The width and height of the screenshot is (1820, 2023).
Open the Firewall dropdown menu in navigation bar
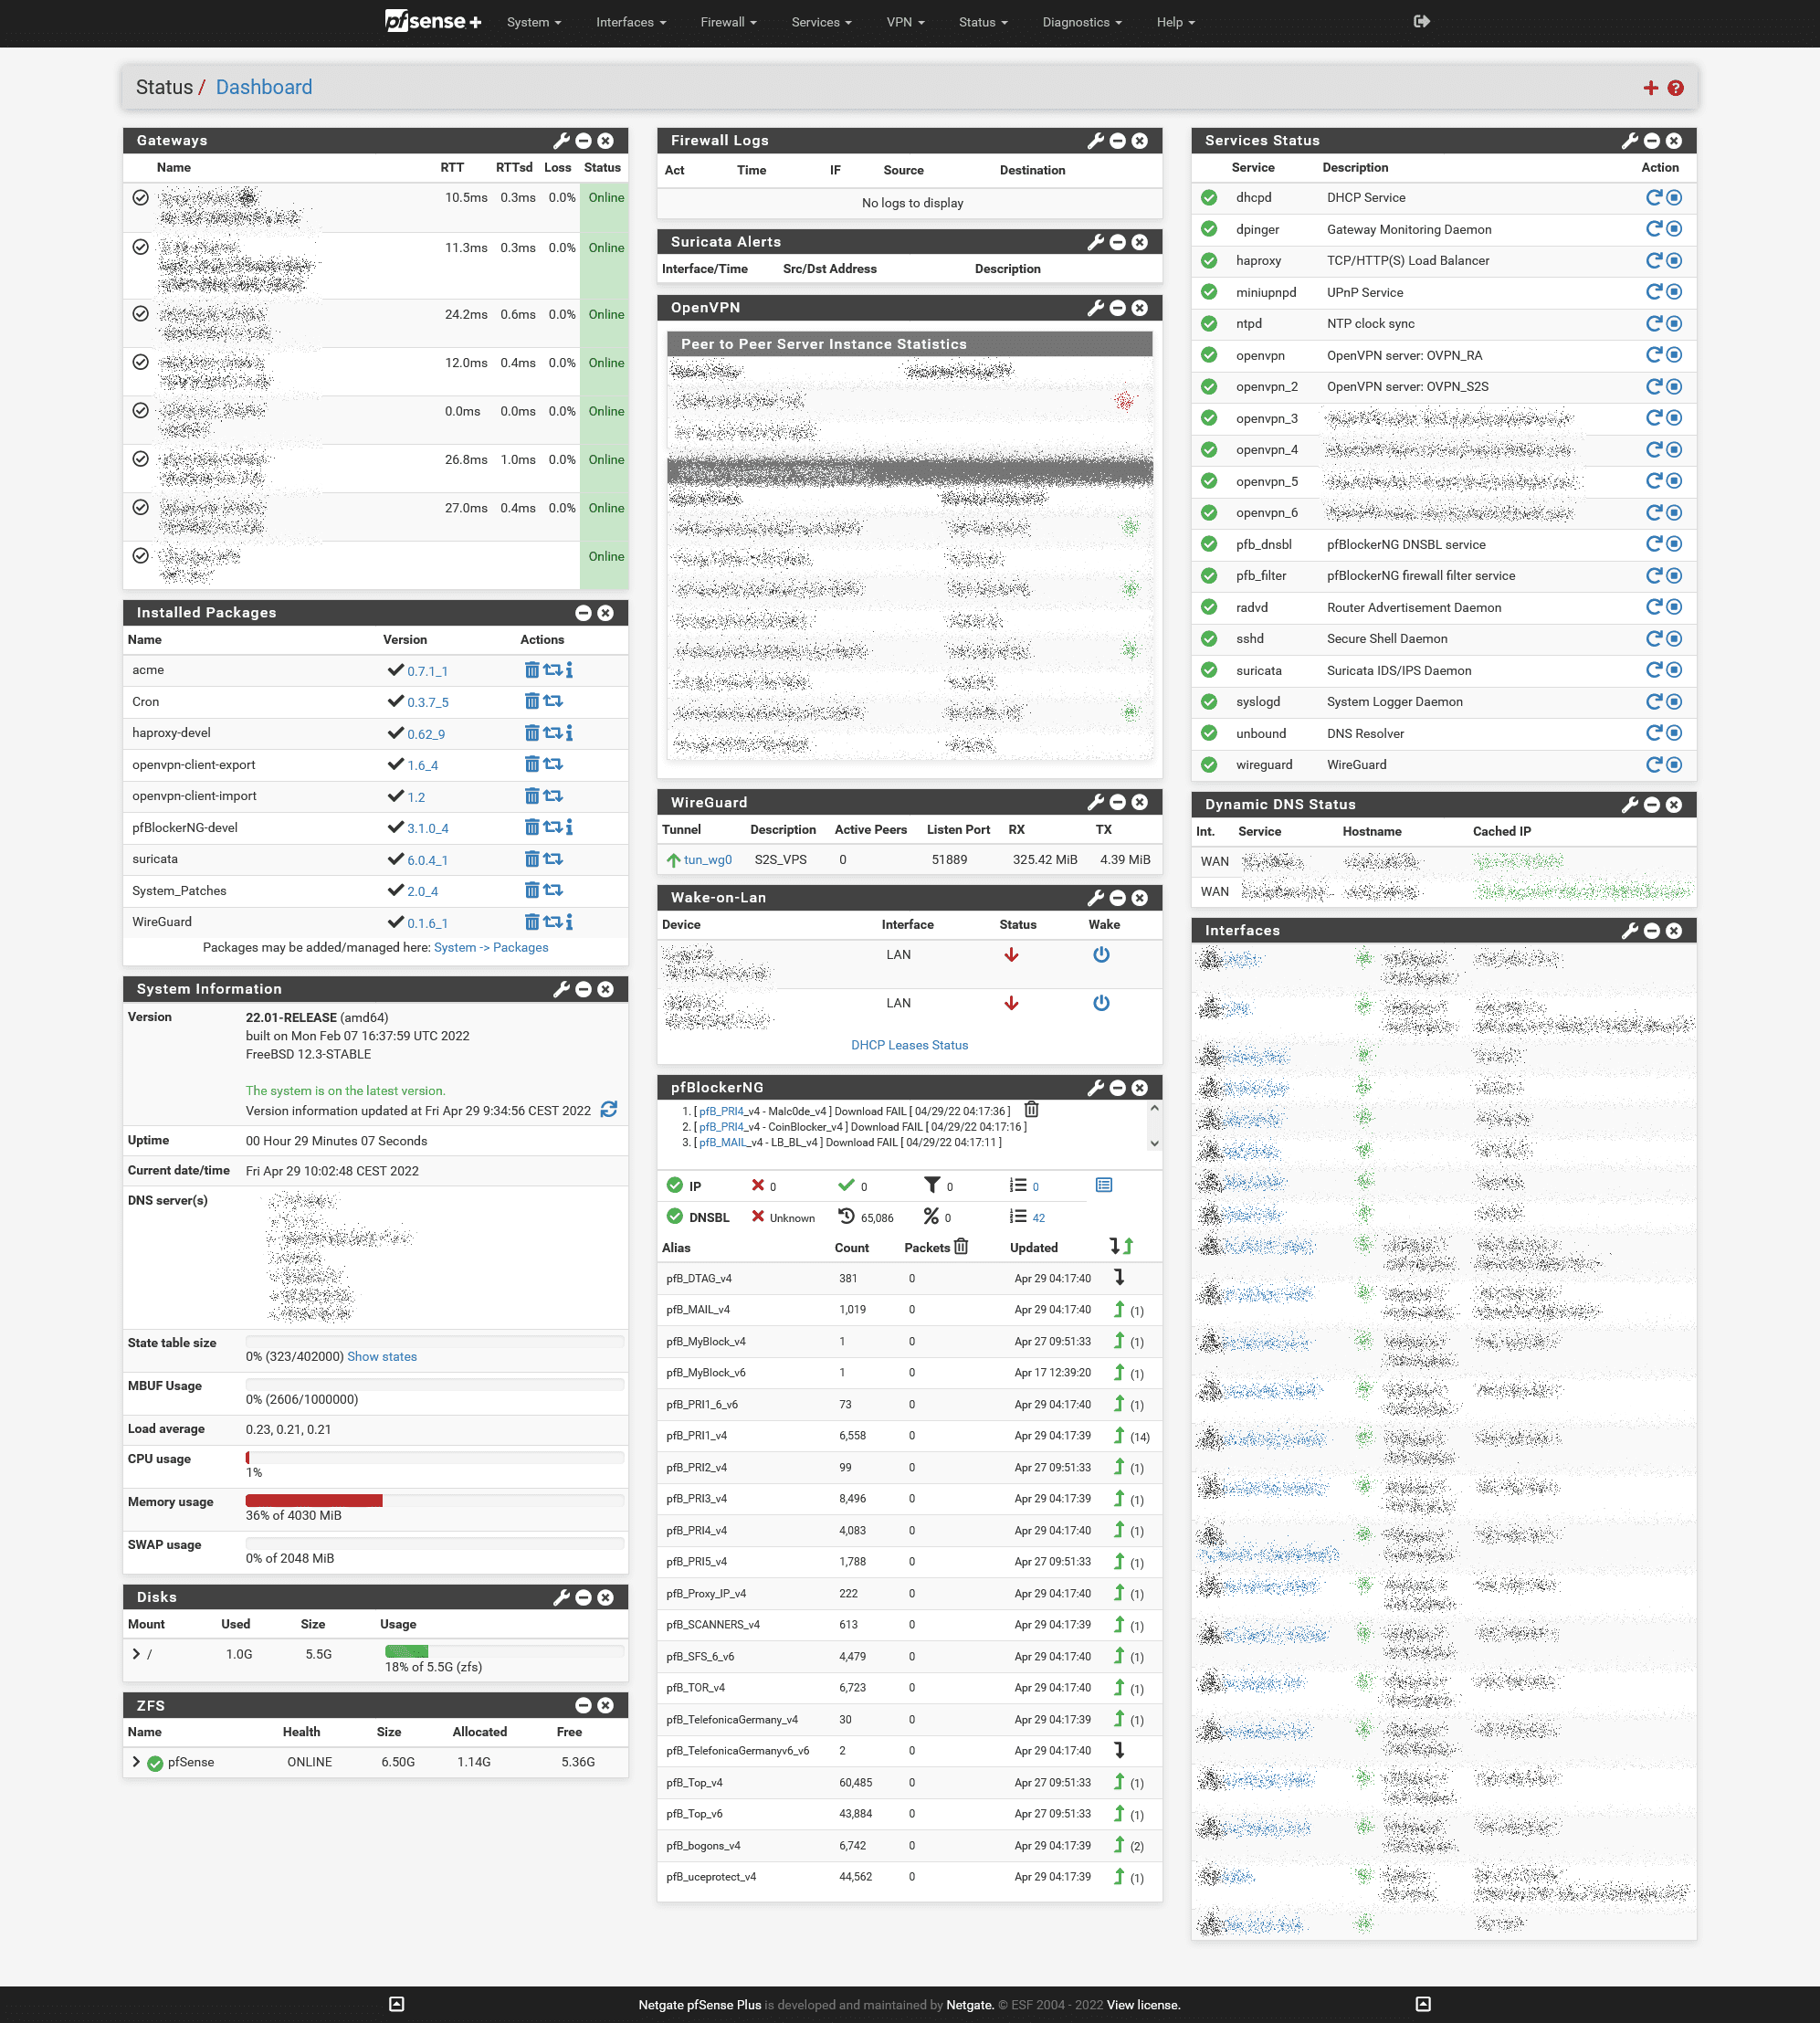tap(727, 21)
